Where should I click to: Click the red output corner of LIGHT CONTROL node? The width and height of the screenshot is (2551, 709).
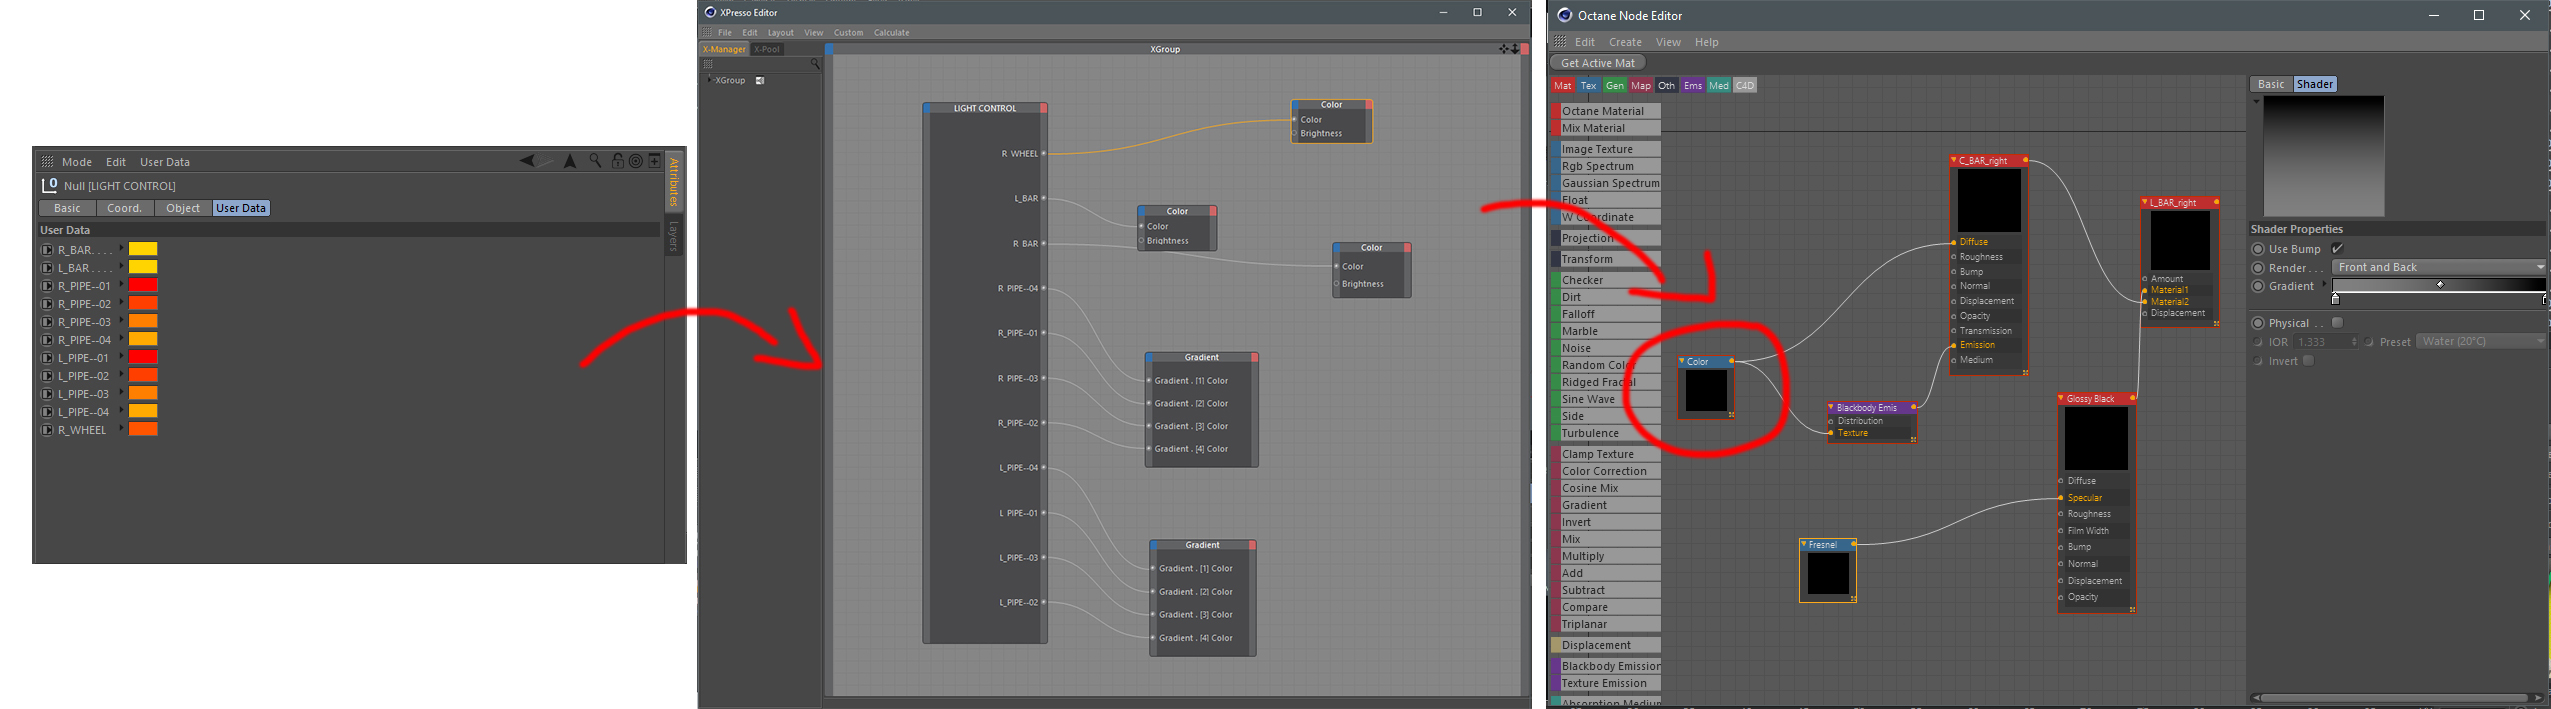[x=1043, y=108]
